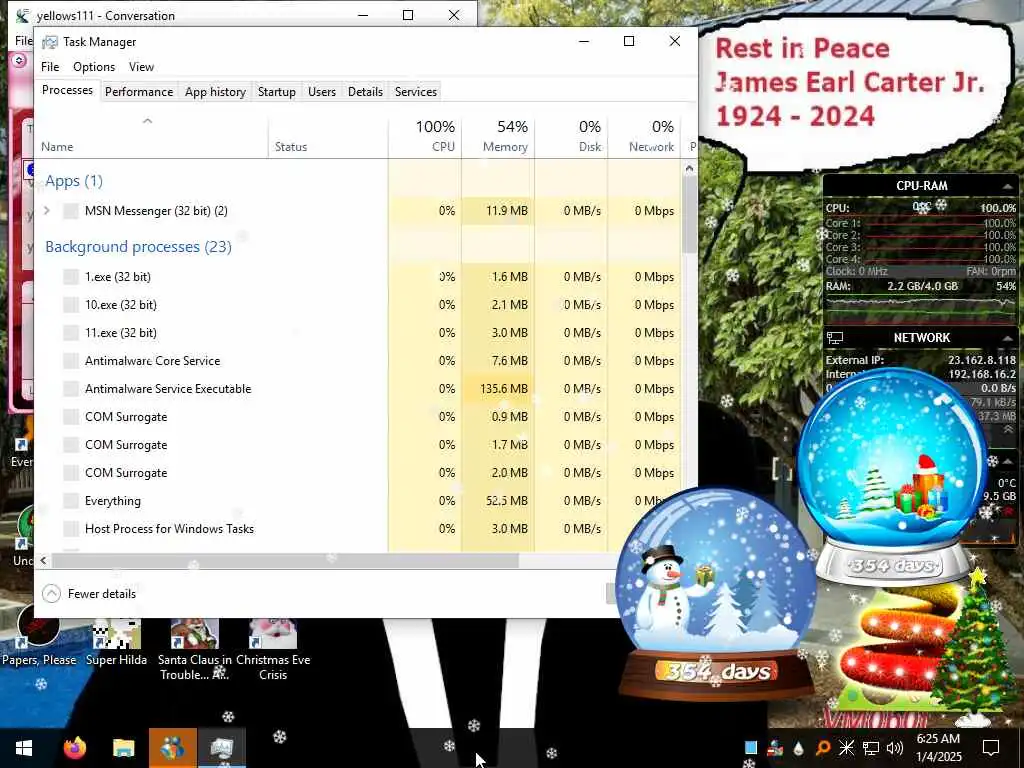
Task: Click the volume speaker tray icon
Action: [x=895, y=748]
